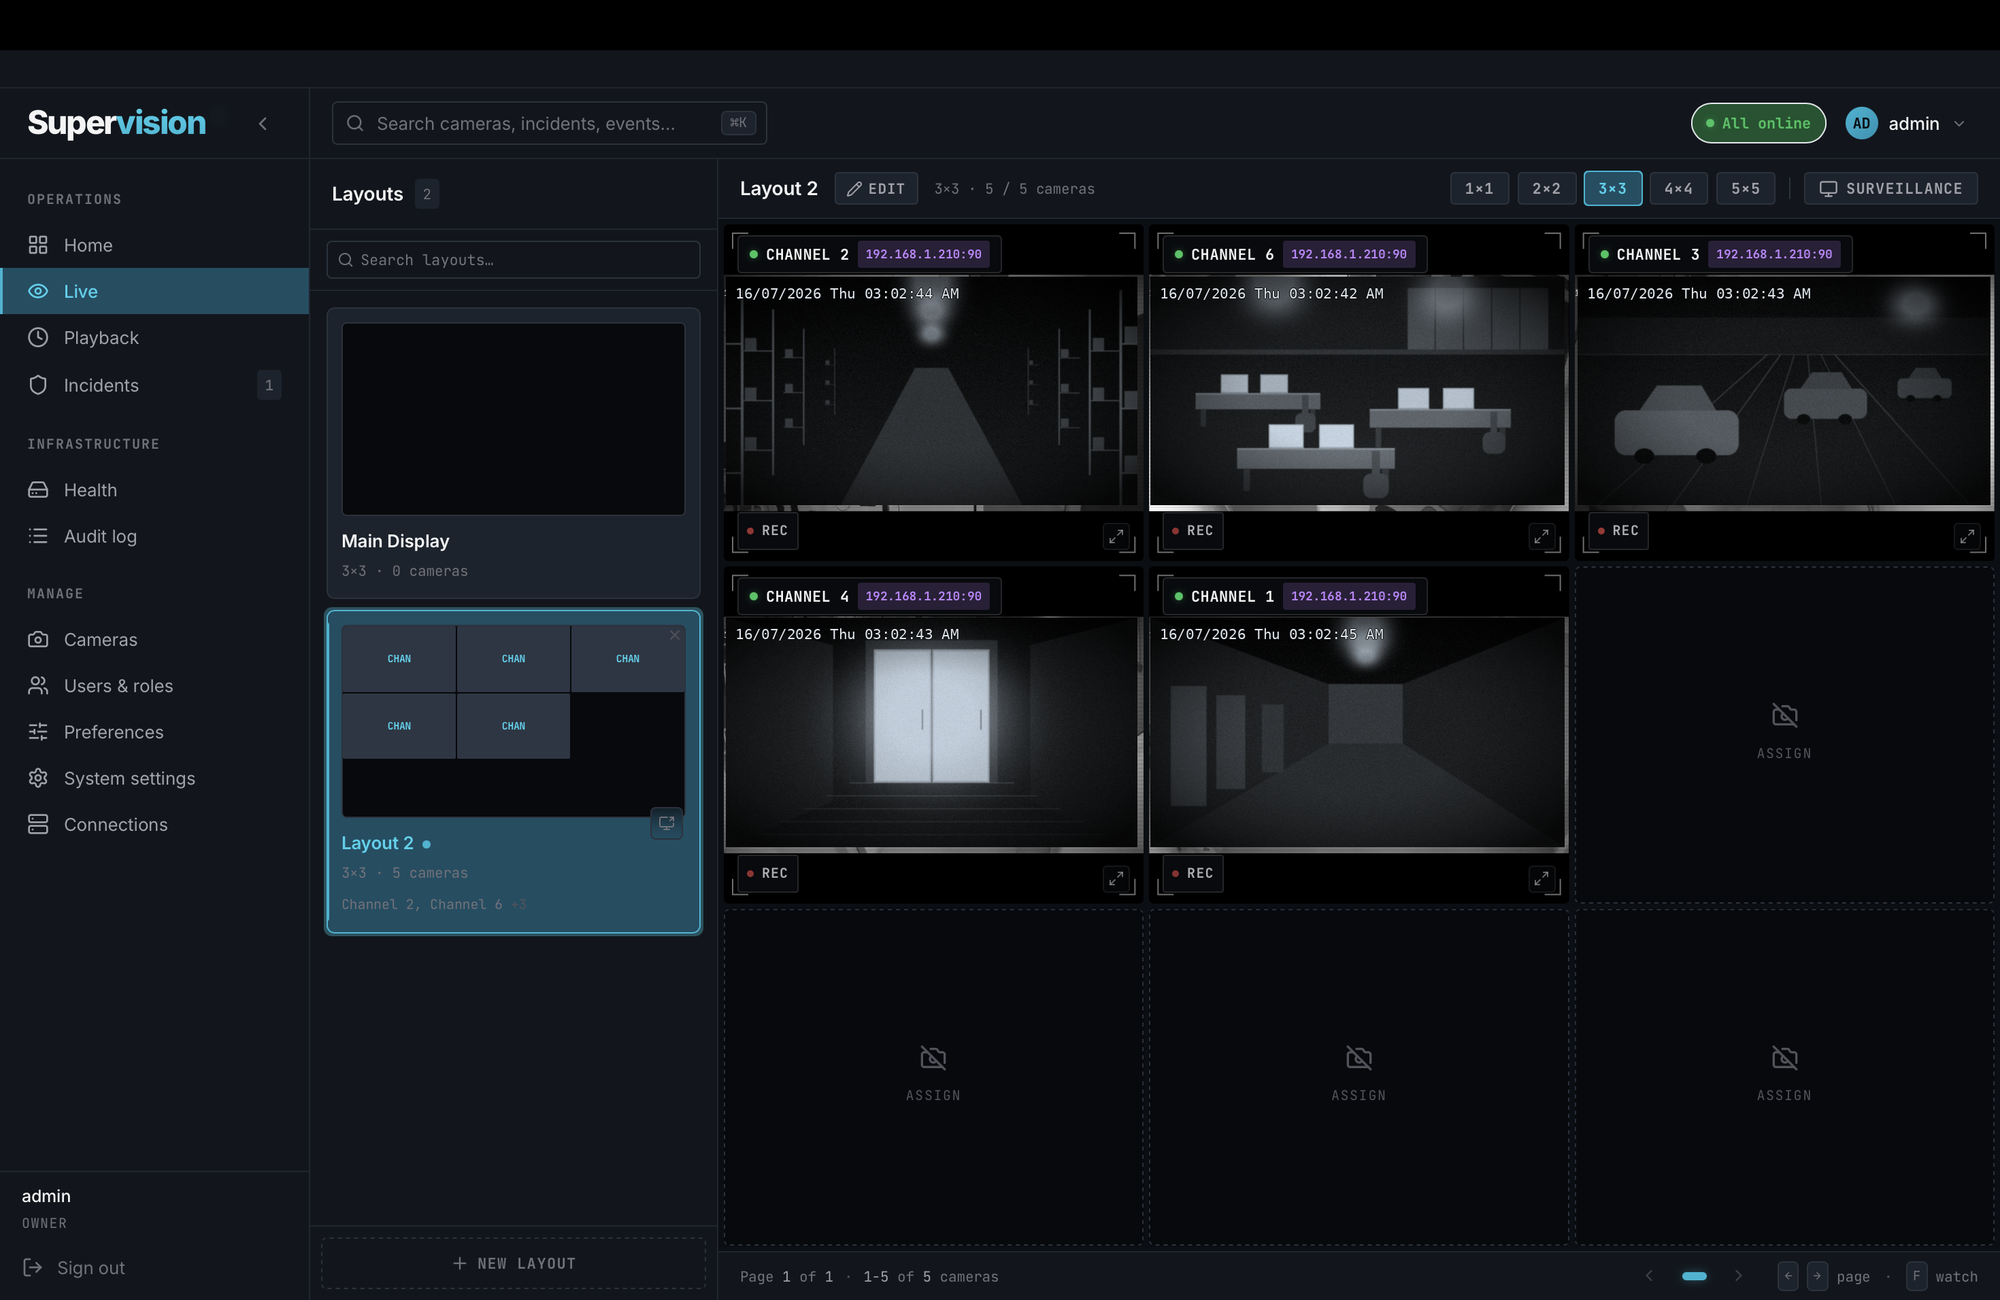Switch grid to 5×5
This screenshot has width=2000, height=1300.
(1745, 188)
